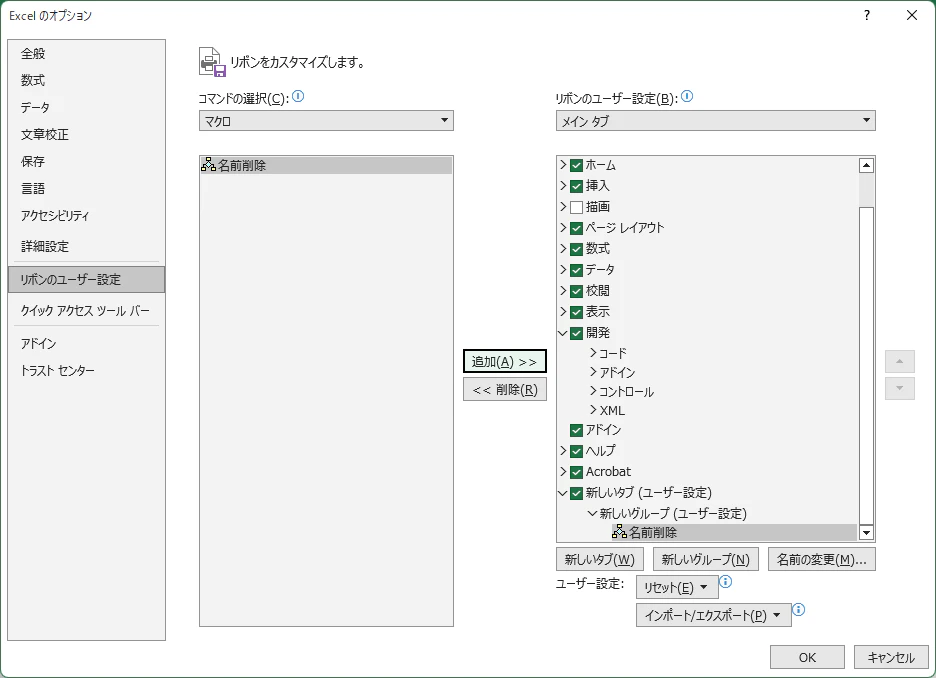Open the インポート/エクスポート dropdown
Viewport: 936px width, 678px height.
coord(713,615)
